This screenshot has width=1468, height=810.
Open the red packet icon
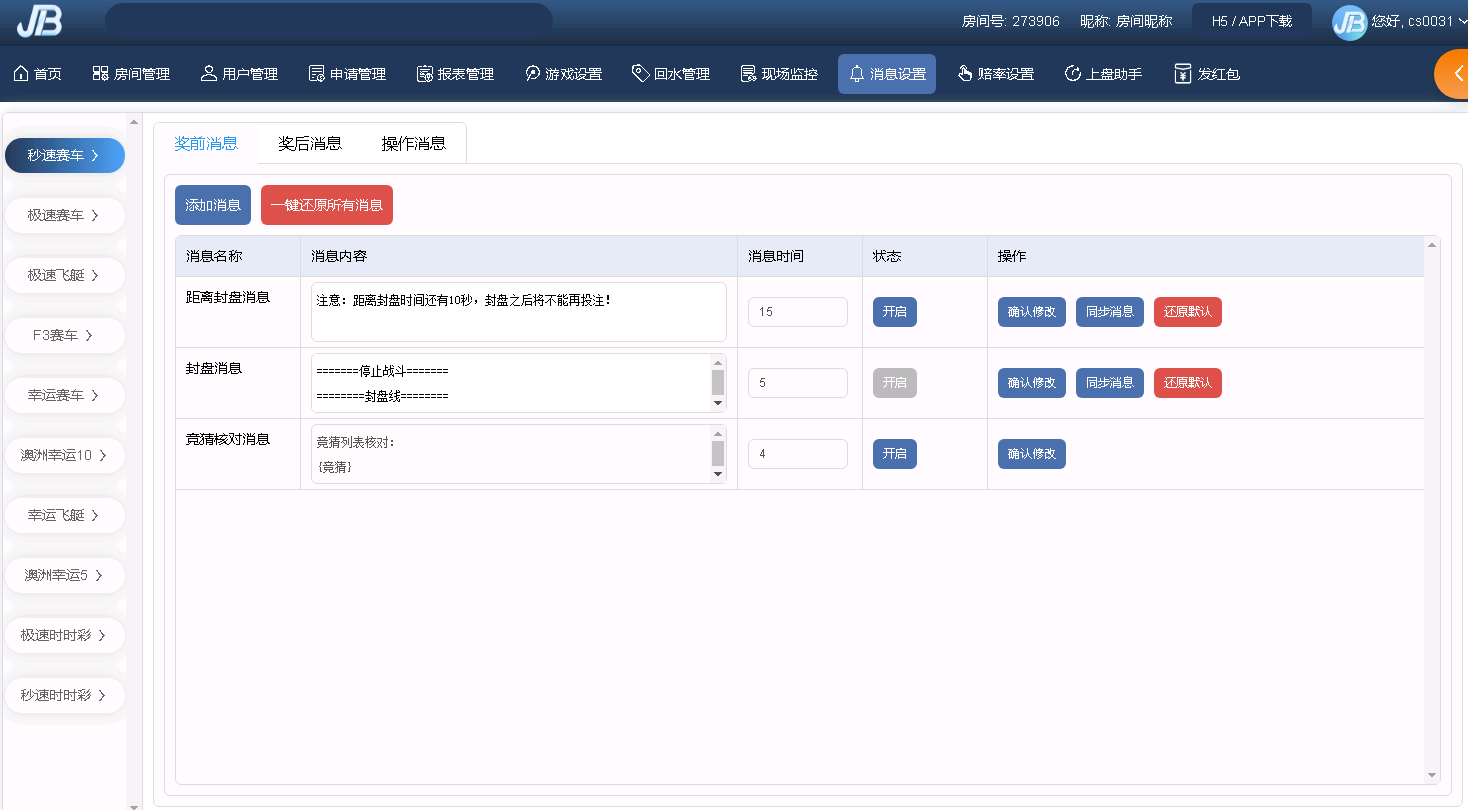(1183, 74)
